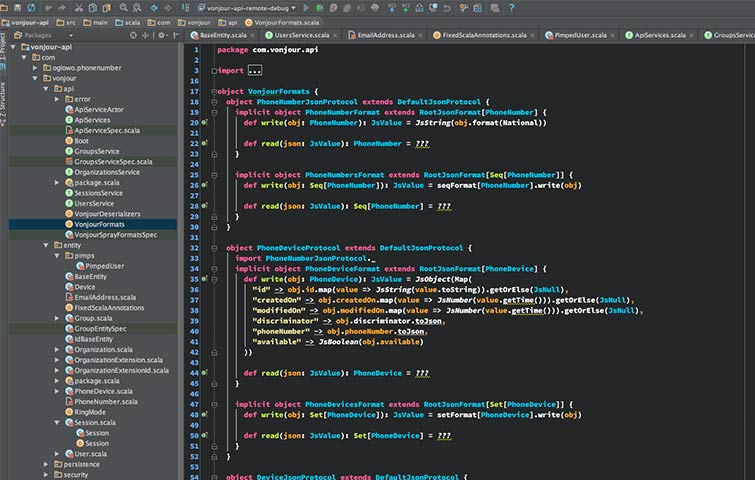The width and height of the screenshot is (755, 480).
Task: Click scroll-from-source target icon in Packages panel
Action: click(x=133, y=35)
